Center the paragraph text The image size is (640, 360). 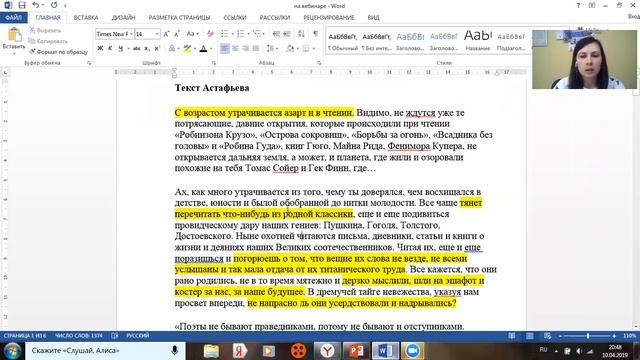(235, 49)
